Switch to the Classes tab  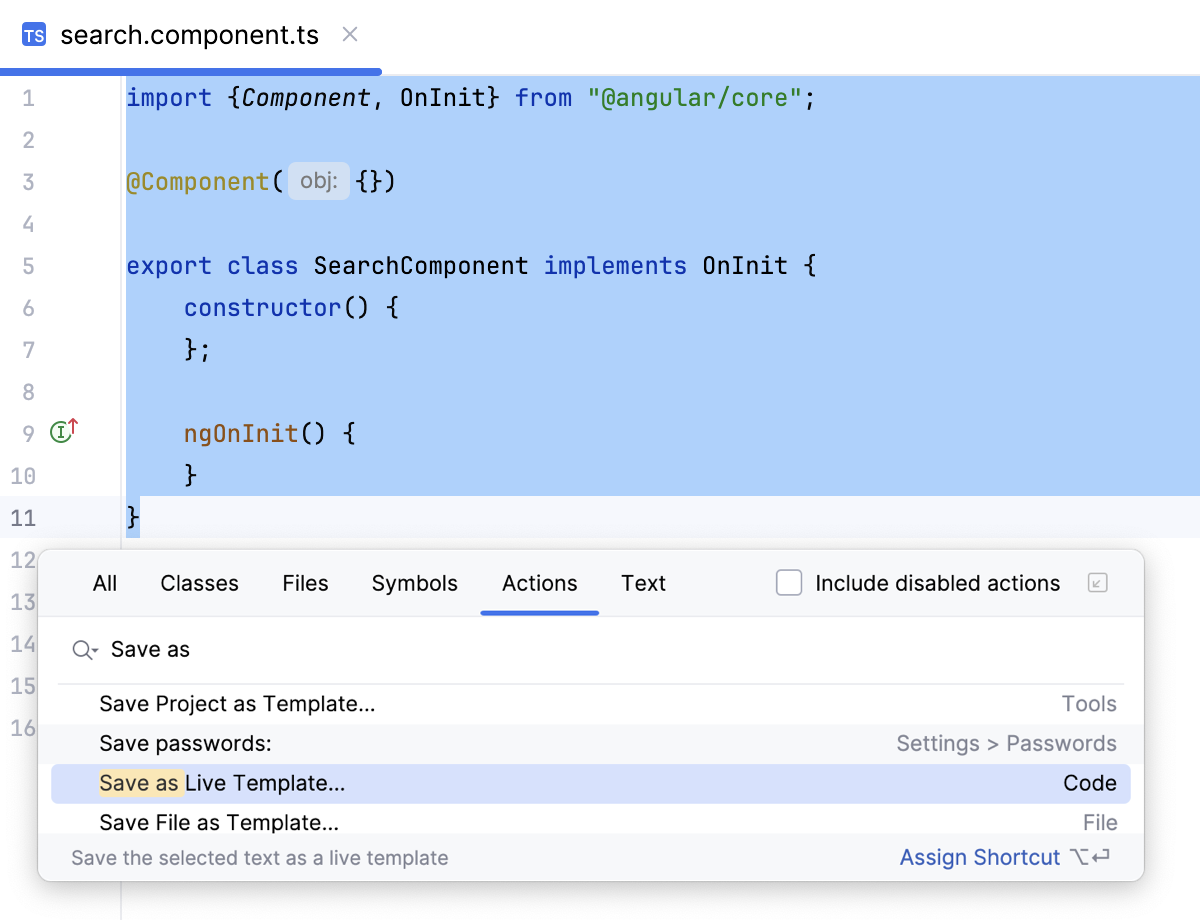(x=199, y=583)
